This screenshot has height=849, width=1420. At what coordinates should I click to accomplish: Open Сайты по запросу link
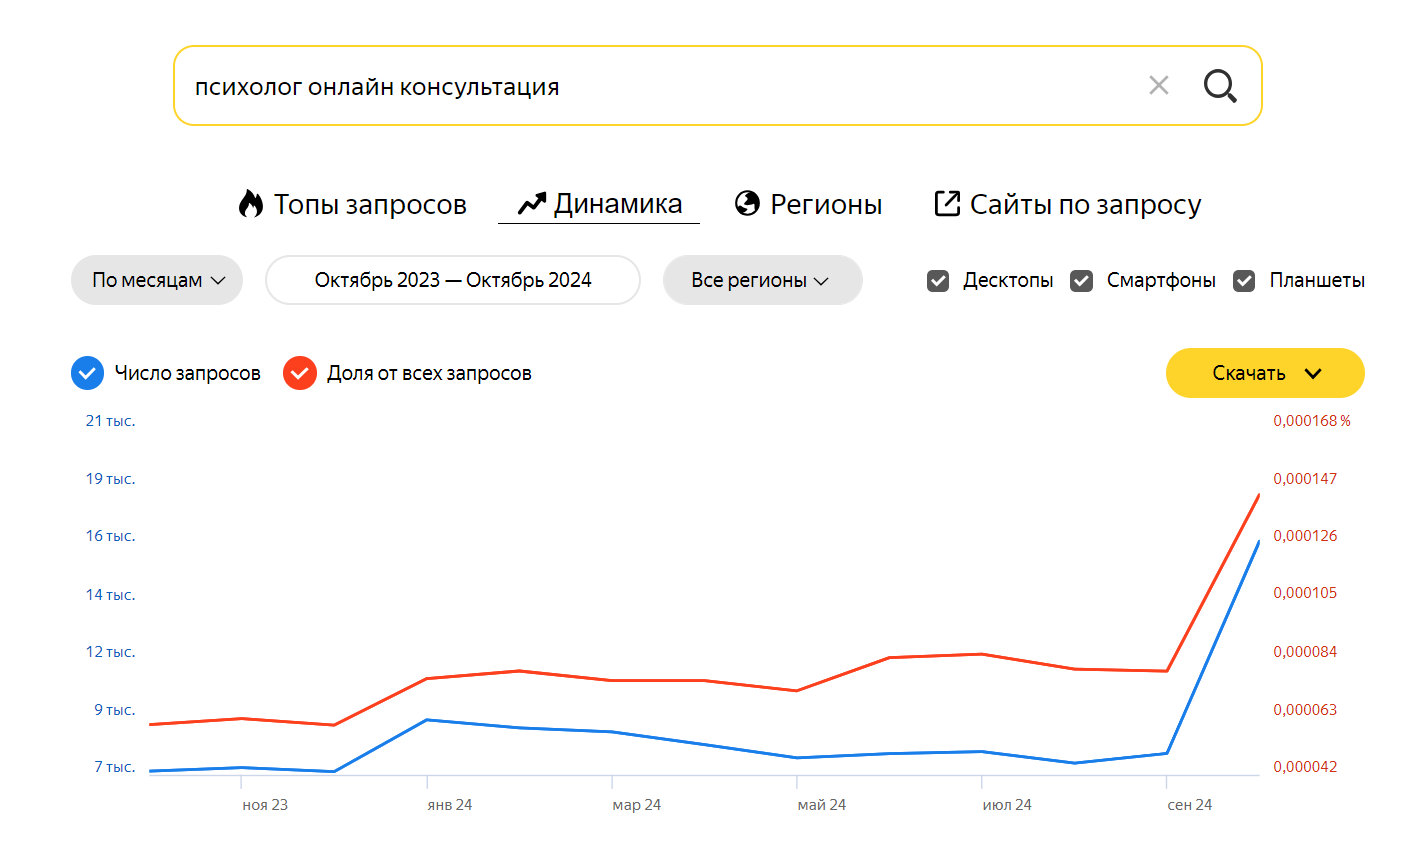(1067, 204)
